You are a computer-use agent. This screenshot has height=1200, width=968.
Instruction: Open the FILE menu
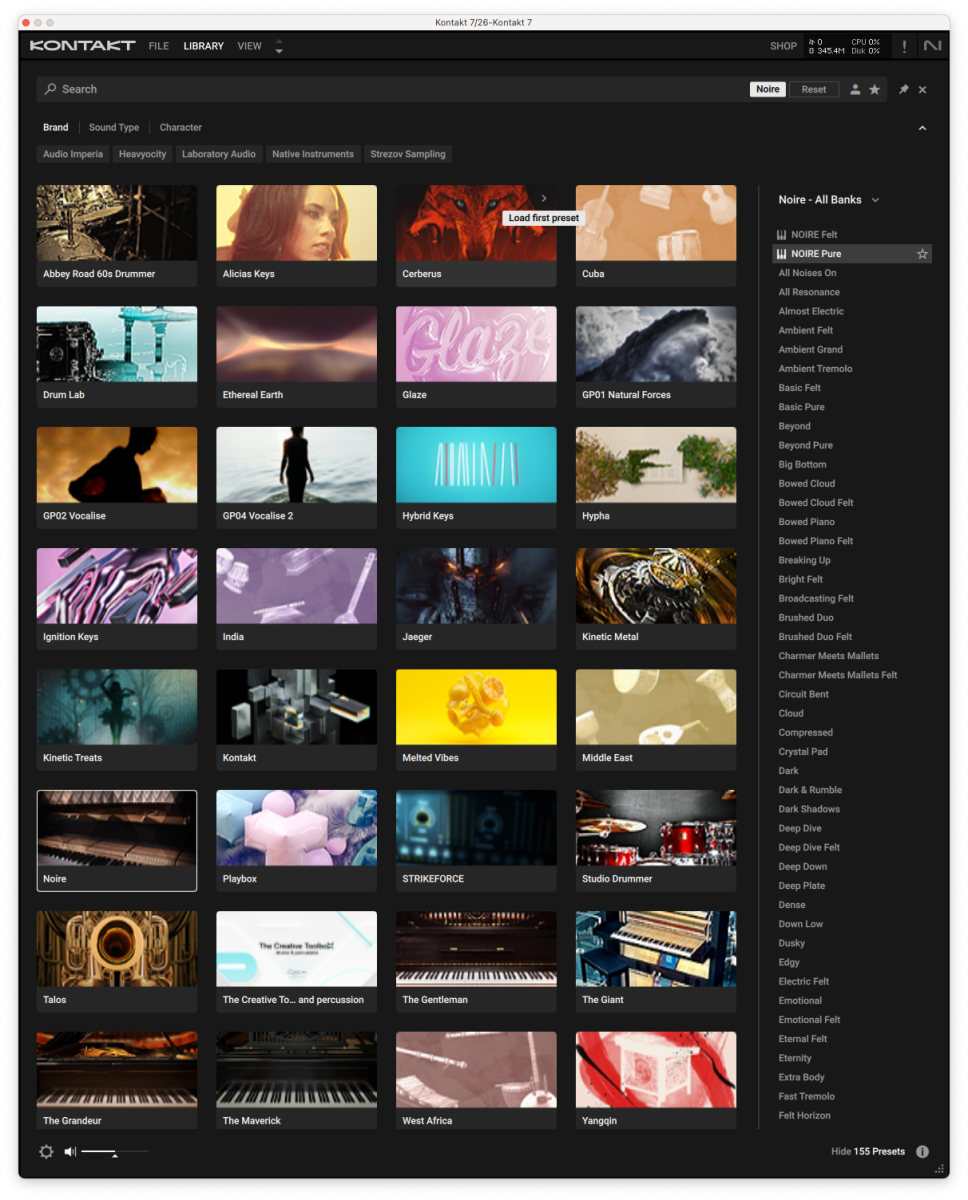159,46
